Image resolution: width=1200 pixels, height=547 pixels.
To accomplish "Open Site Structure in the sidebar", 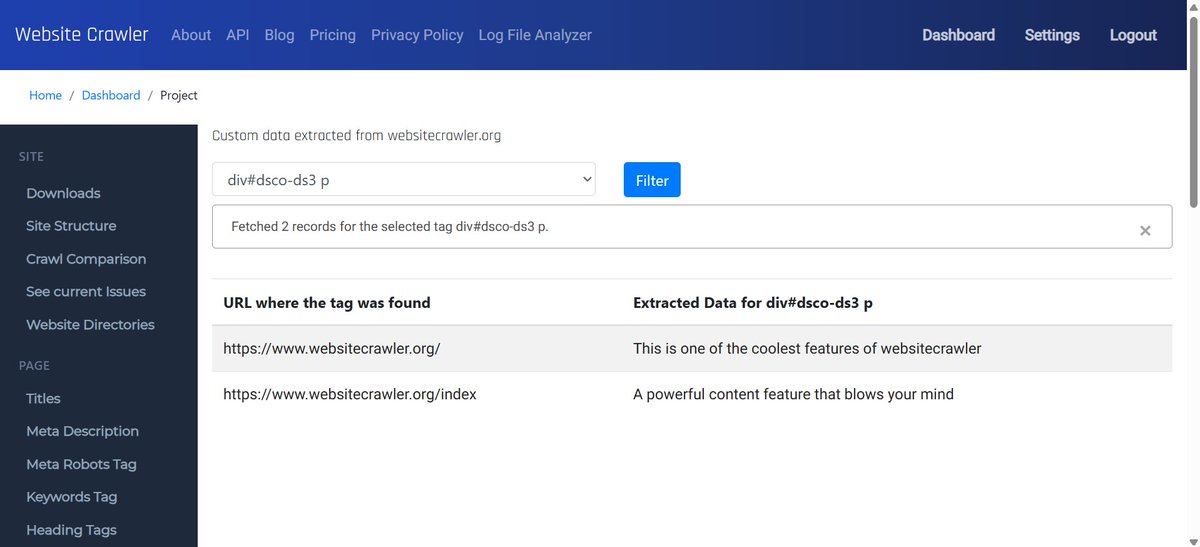I will (71, 226).
